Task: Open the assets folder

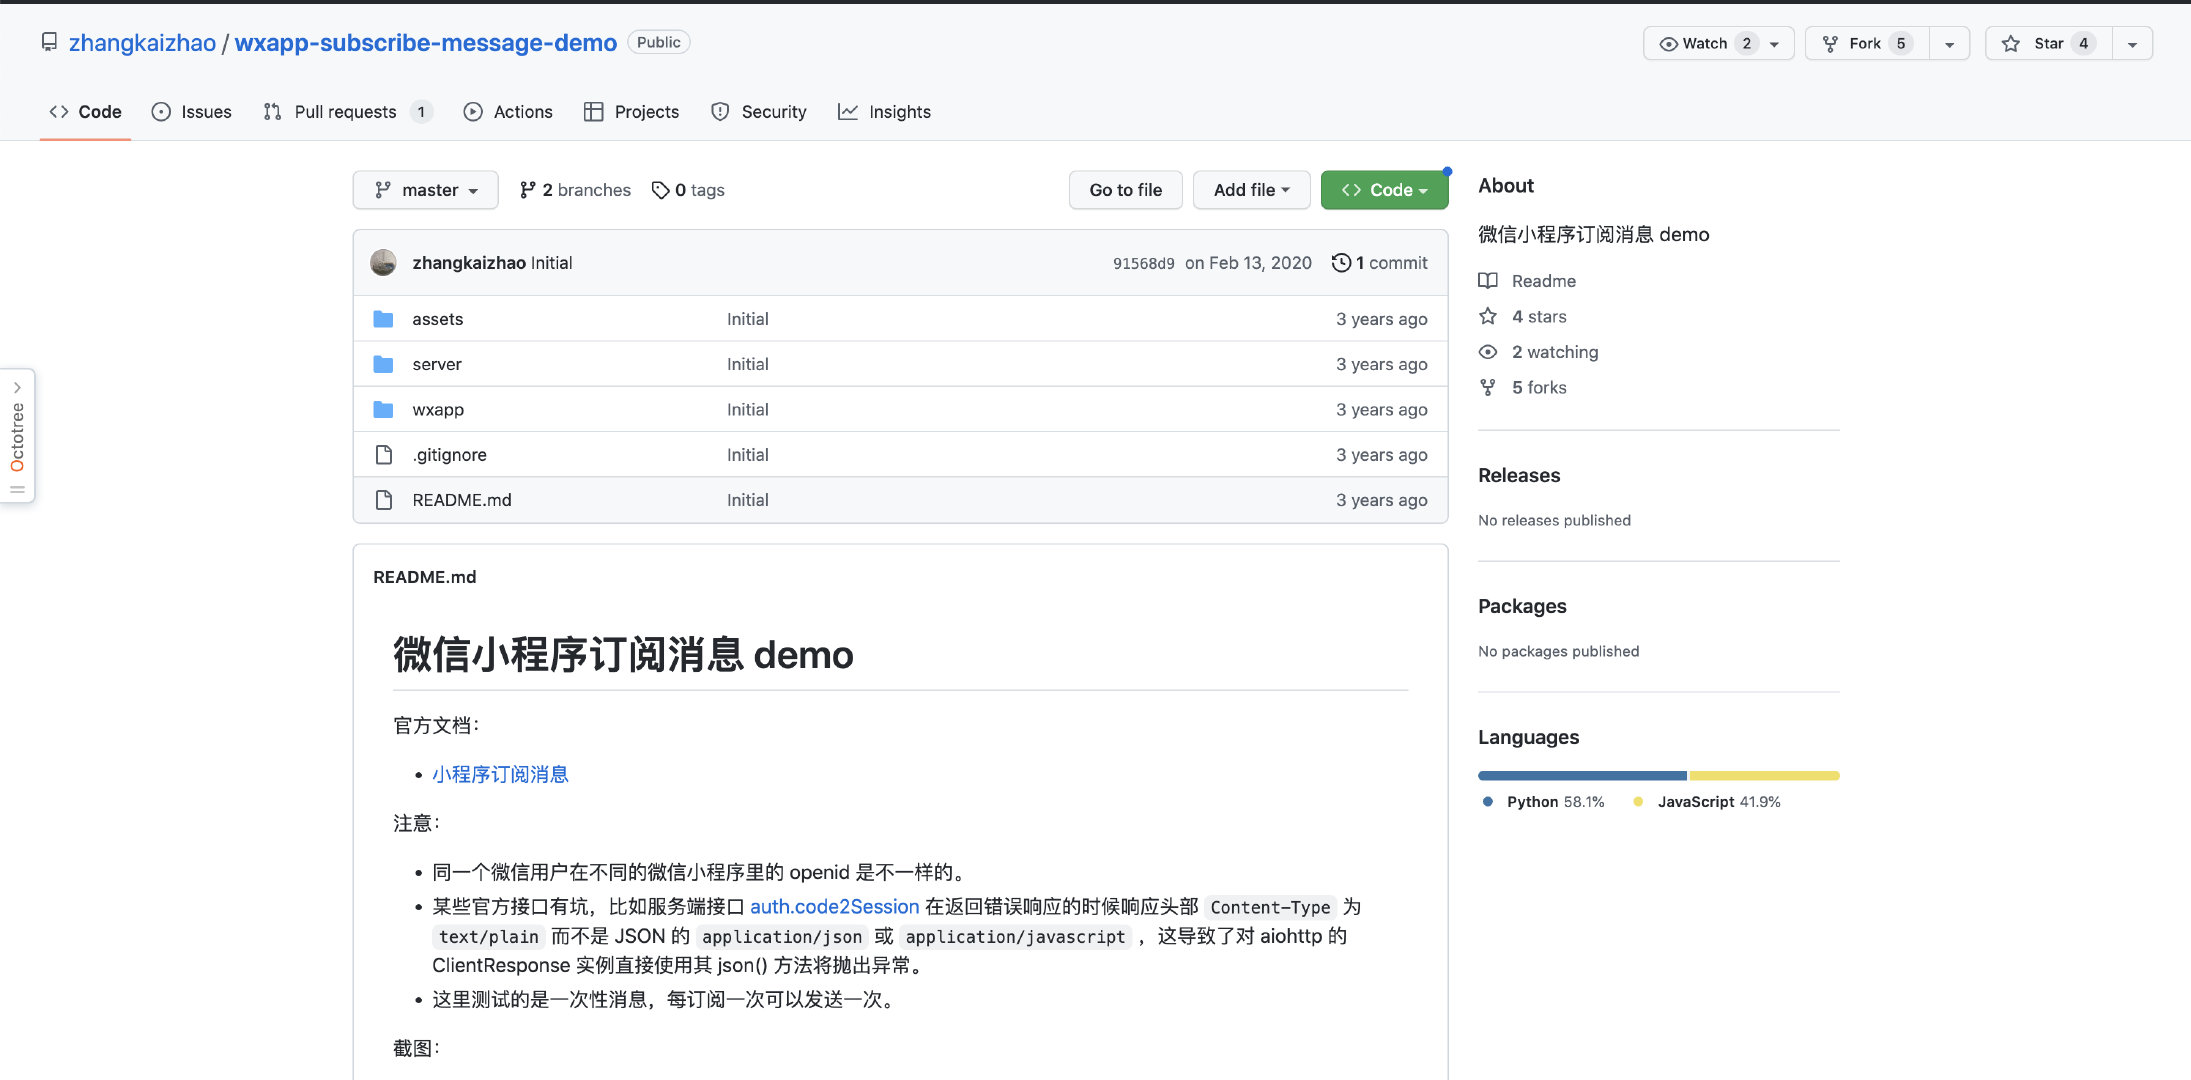Action: tap(438, 319)
